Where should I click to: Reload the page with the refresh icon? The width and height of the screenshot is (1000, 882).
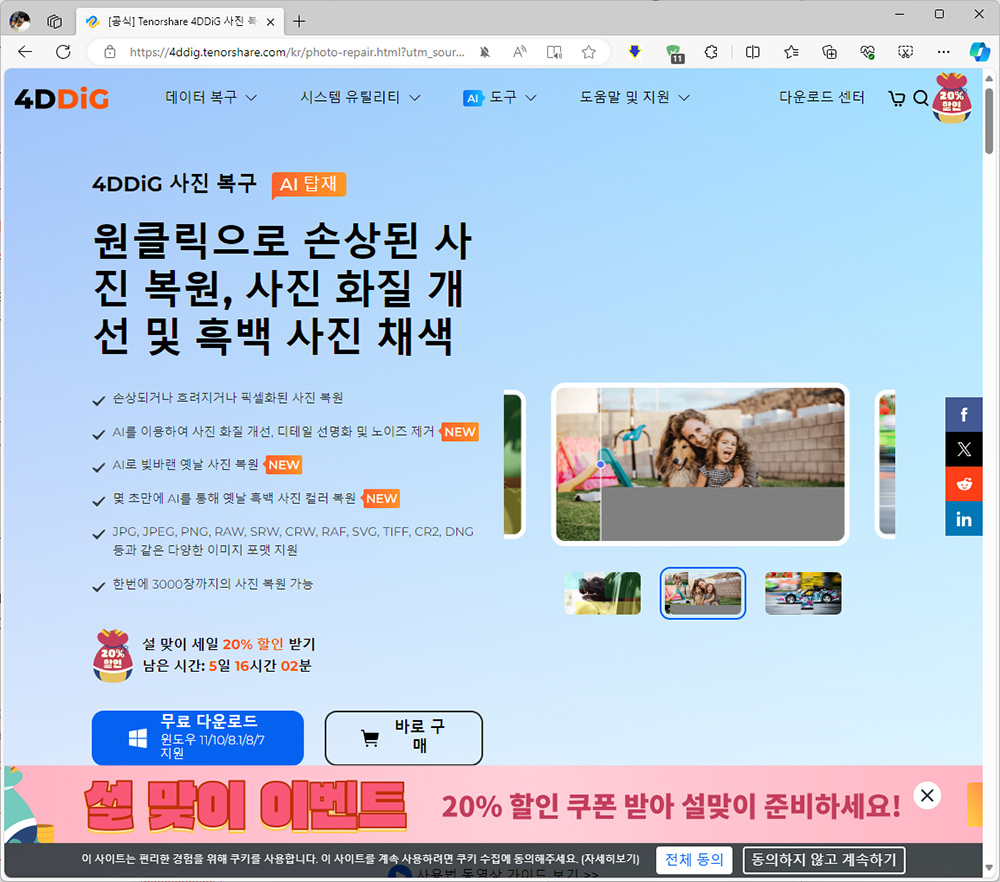point(63,52)
